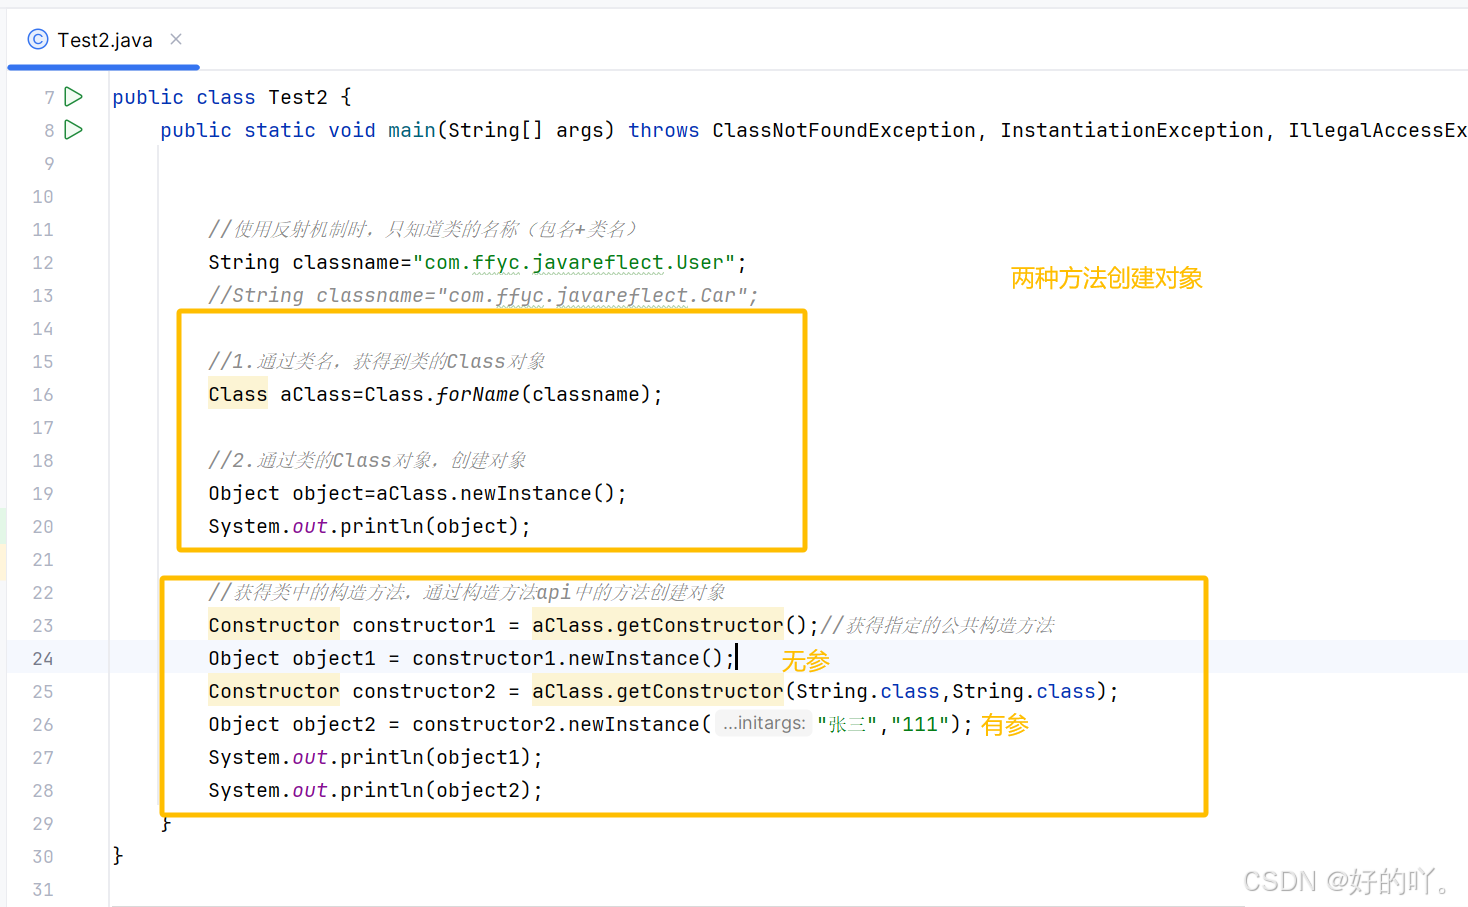Click the throws keyword
The image size is (1468, 907).
pos(664,131)
